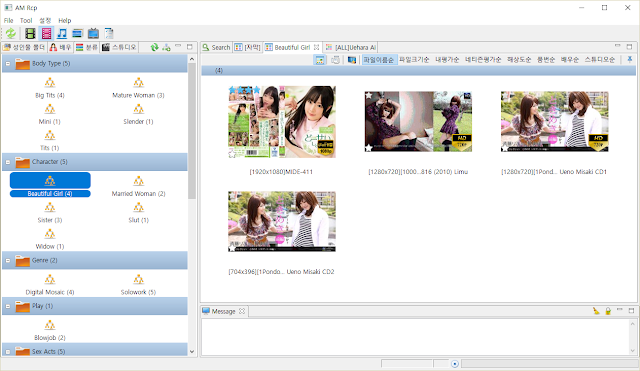
Task: Maximize the Message panel
Action: tap(631, 311)
